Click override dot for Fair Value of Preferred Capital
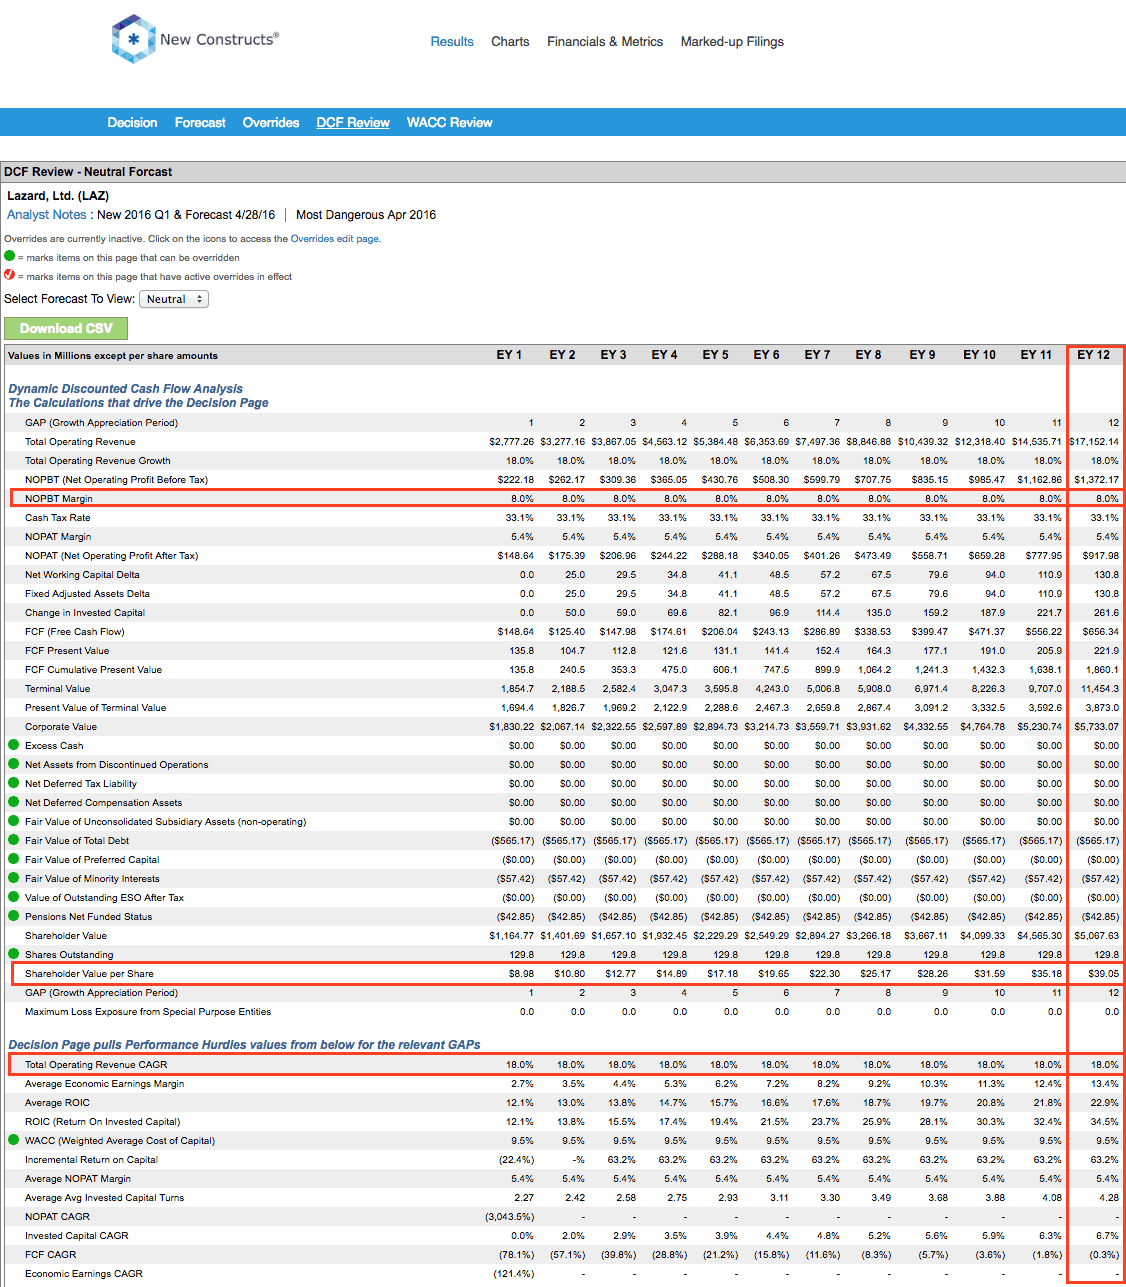The width and height of the screenshot is (1126, 1287). click(14, 859)
